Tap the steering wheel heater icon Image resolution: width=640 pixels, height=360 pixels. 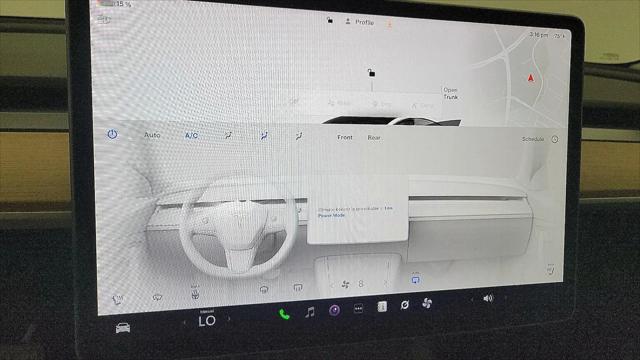195,293
